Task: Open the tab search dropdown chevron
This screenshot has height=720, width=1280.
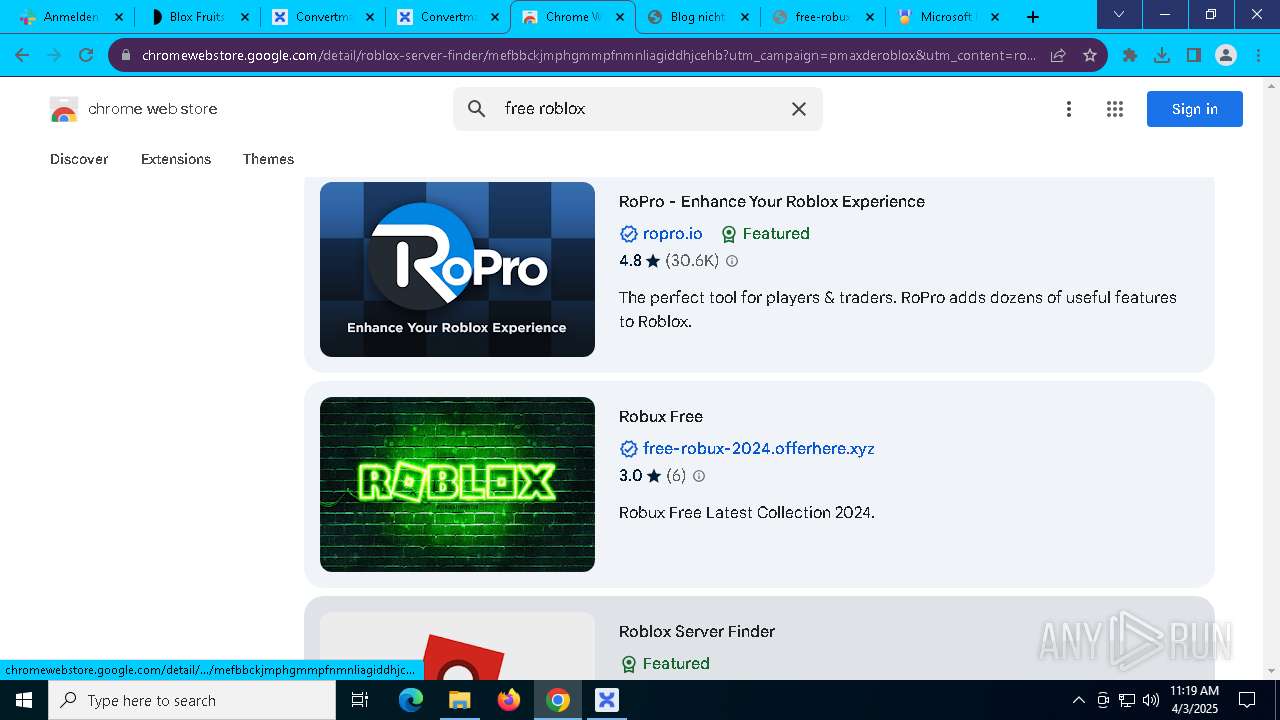Action: (x=1119, y=14)
